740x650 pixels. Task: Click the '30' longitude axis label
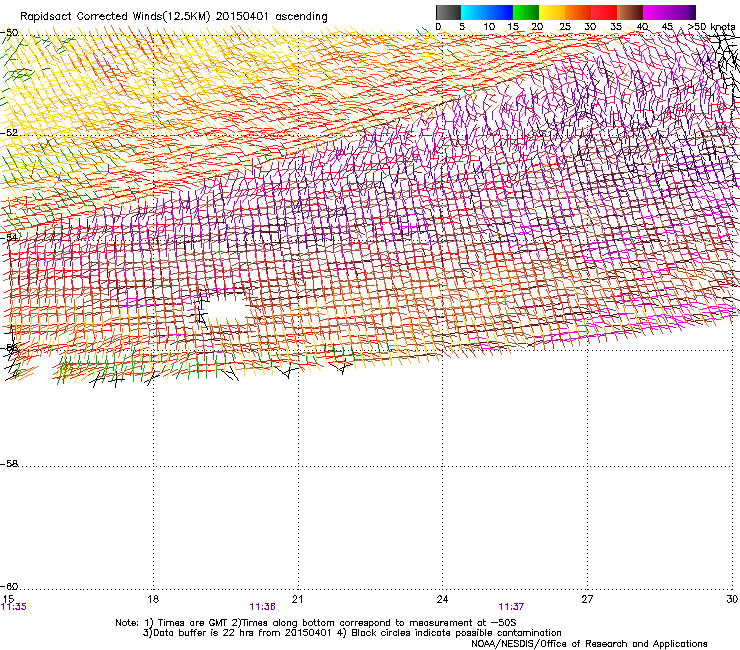(x=732, y=599)
